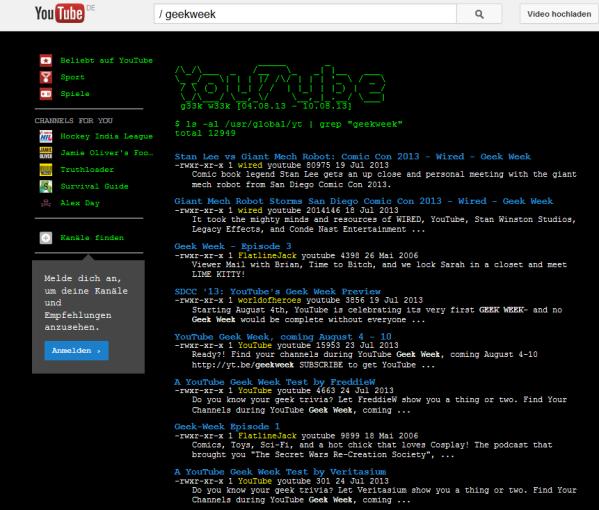Open the Survival Guide channel link
This screenshot has height=510, width=599.
coord(94,186)
